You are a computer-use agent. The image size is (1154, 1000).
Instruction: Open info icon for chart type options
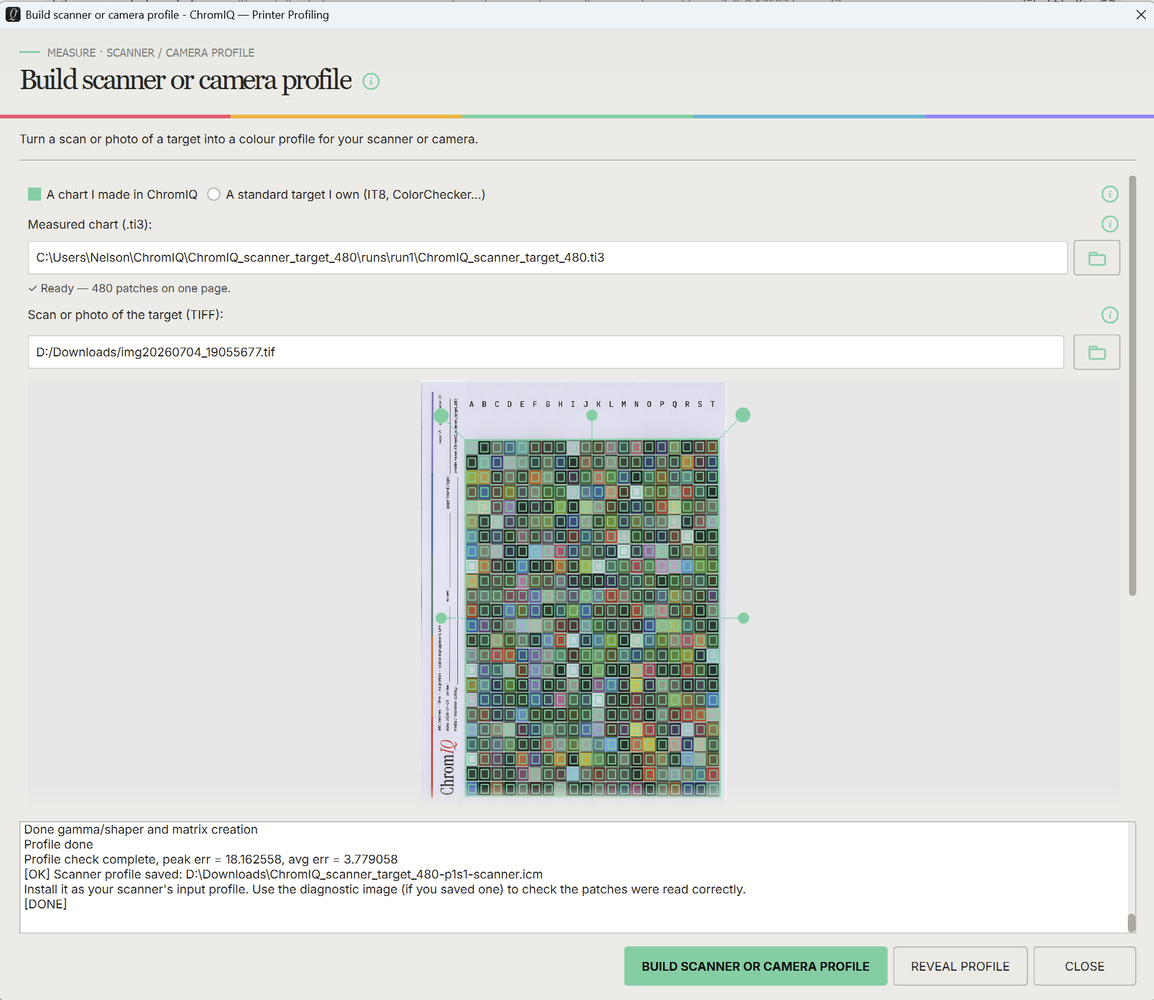pyautogui.click(x=1109, y=194)
